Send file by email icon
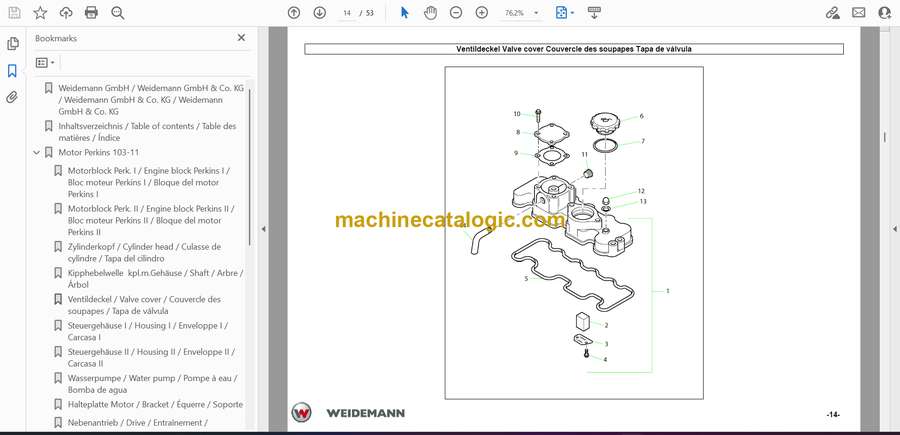This screenshot has height=435, width=900. pos(859,13)
